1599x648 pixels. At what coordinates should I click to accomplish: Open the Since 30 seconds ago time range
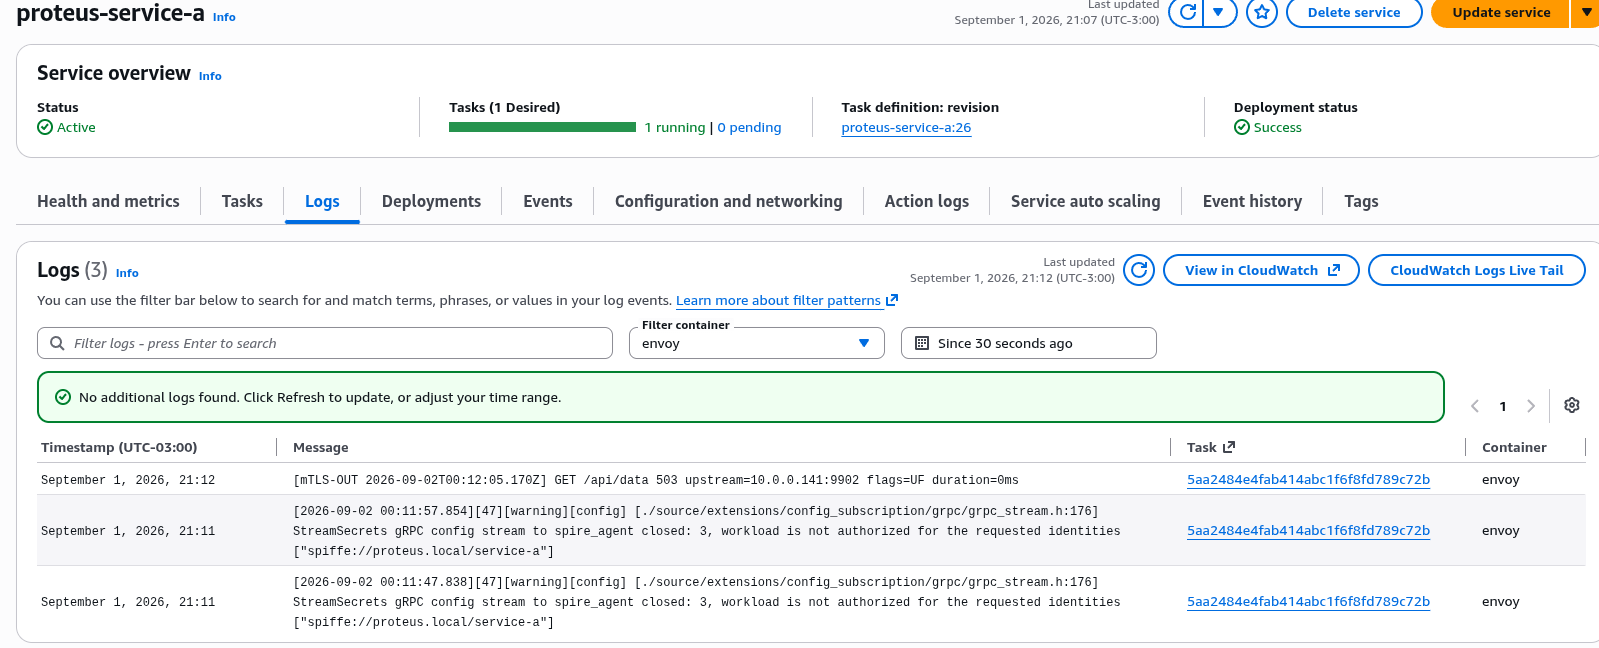pyautogui.click(x=1029, y=343)
